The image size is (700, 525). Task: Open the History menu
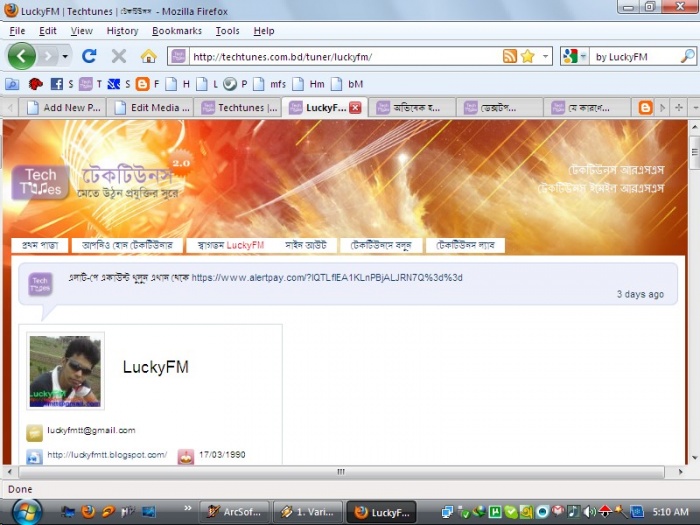click(x=122, y=31)
